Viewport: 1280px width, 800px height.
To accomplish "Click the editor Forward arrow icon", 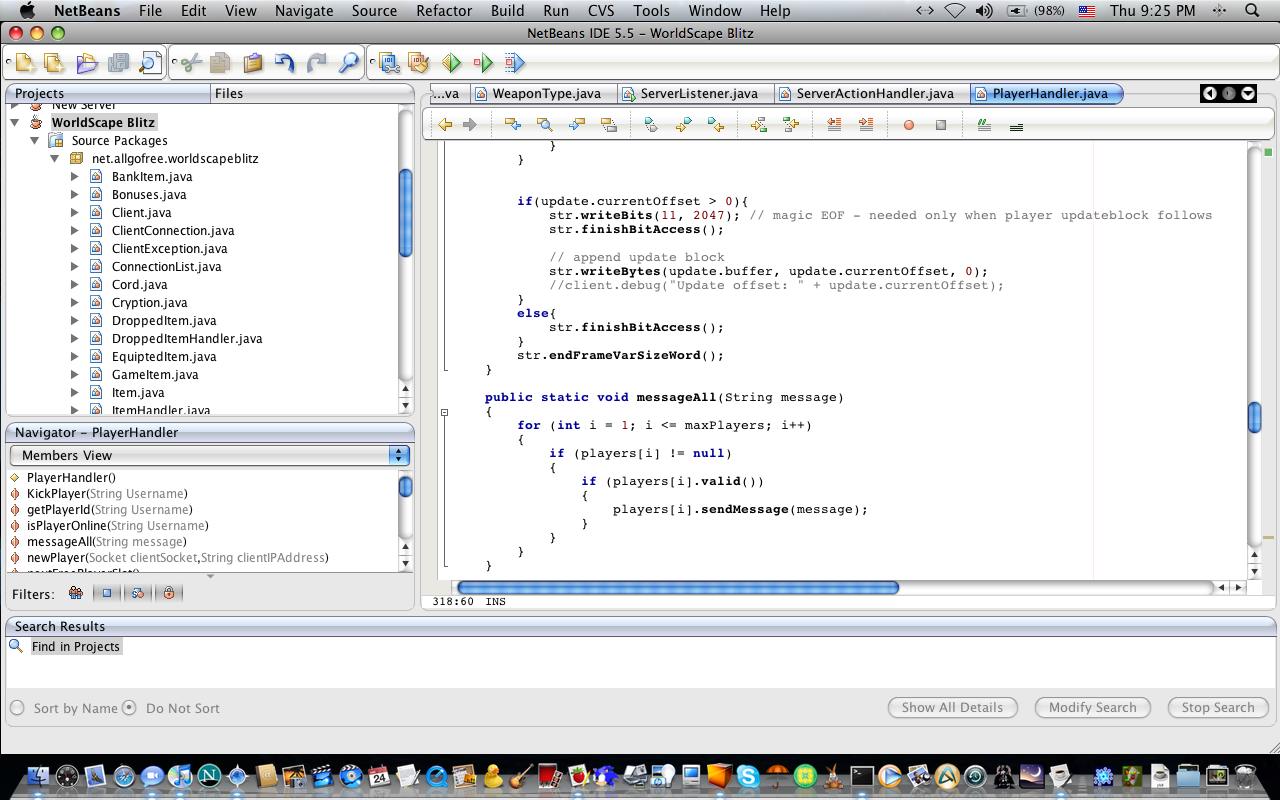I will coord(469,125).
